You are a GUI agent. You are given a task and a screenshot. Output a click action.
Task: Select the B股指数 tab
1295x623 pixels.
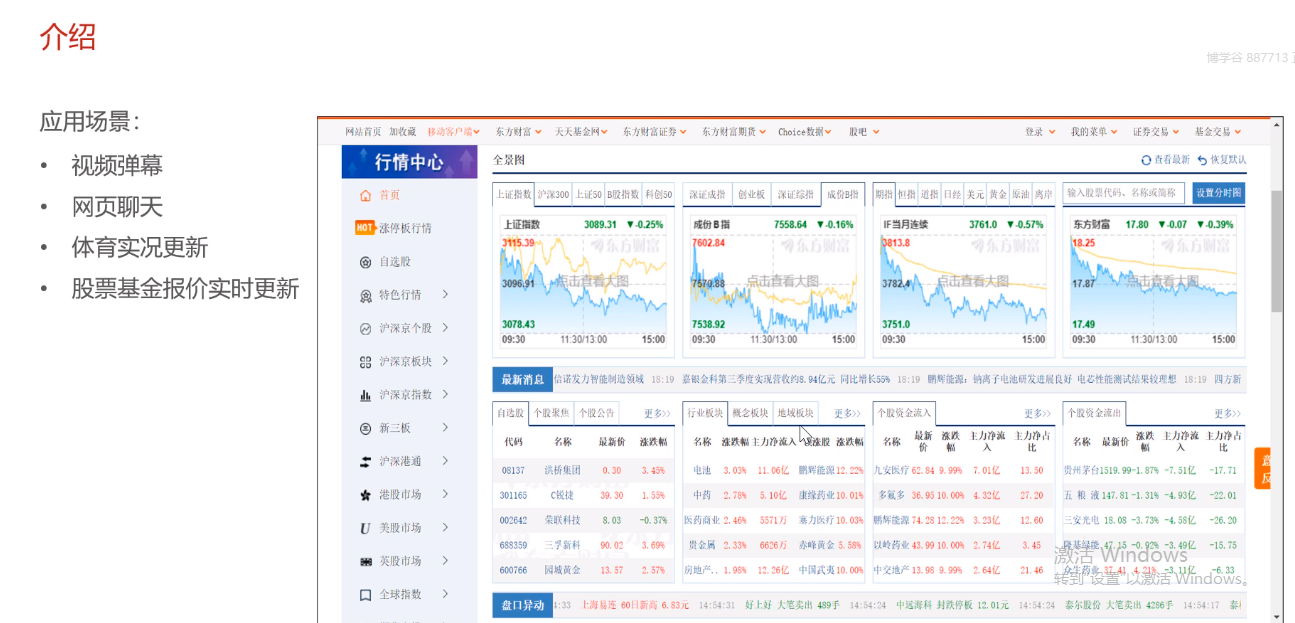tap(623, 194)
